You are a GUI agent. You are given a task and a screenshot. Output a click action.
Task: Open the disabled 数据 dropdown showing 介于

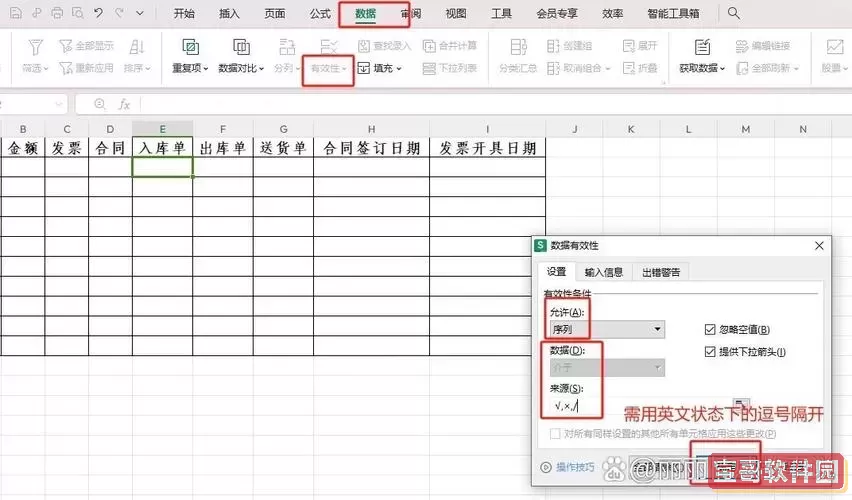[x=607, y=368]
